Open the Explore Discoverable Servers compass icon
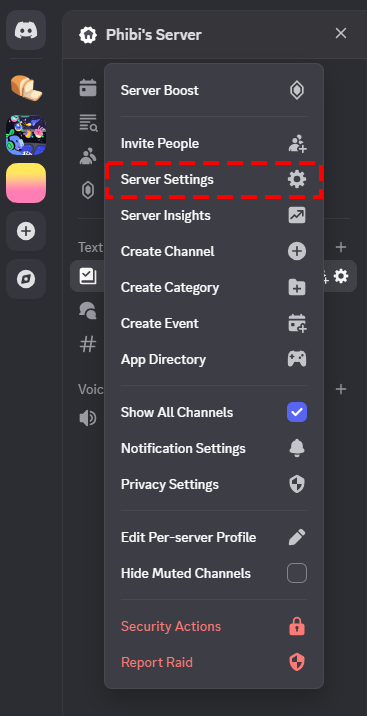Screen dimensions: 367x716 [26, 279]
